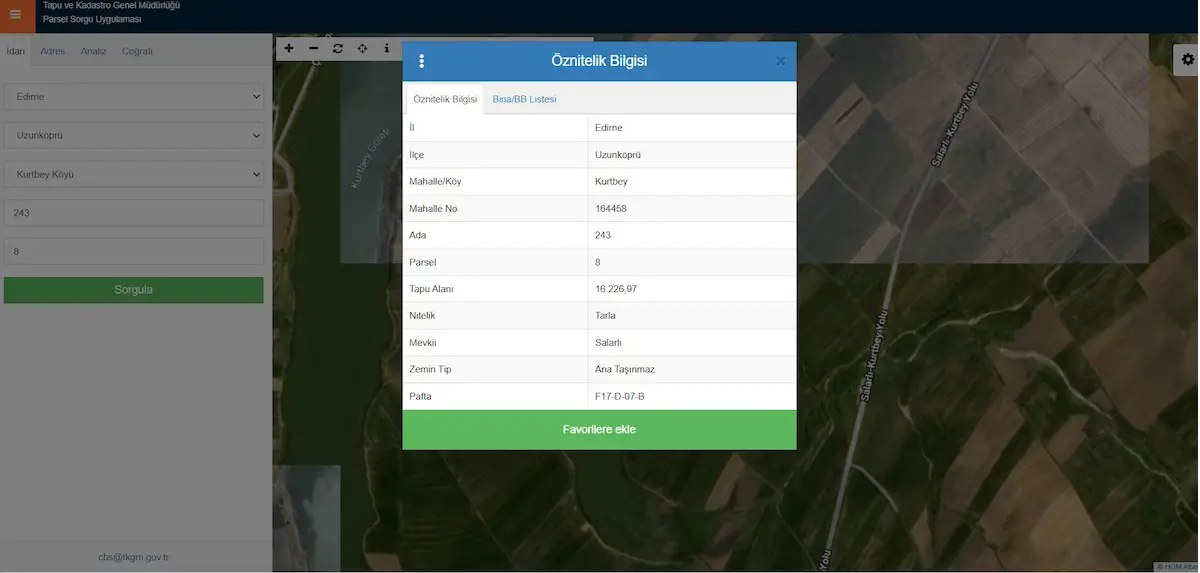1200x573 pixels.
Task: Select the Öznitelik Bilgisi tab
Action: click(445, 99)
